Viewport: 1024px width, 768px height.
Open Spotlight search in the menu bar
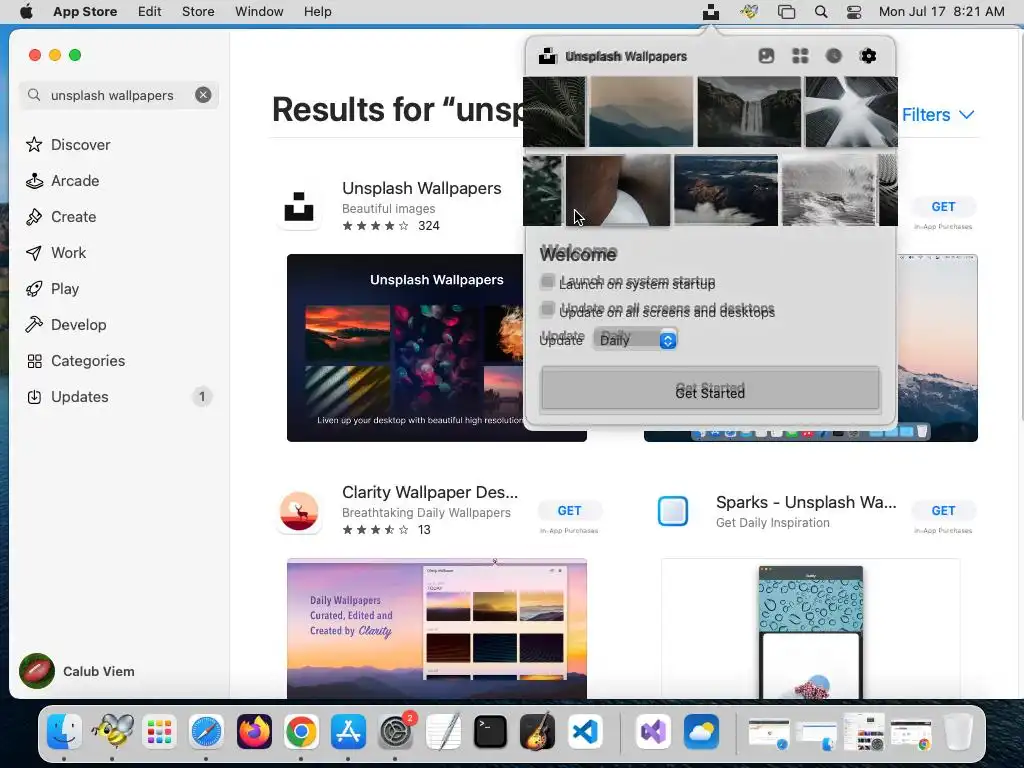pos(821,12)
